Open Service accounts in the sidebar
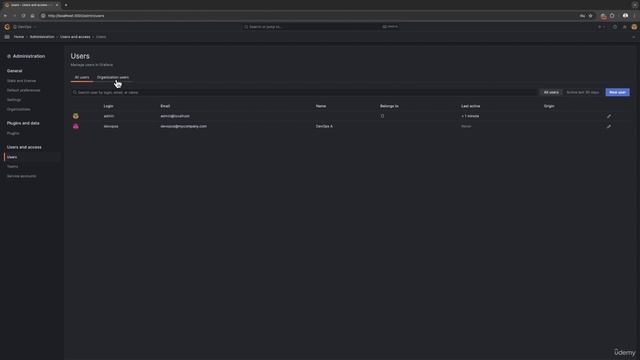Screen dimensions: 640x360 (21, 176)
